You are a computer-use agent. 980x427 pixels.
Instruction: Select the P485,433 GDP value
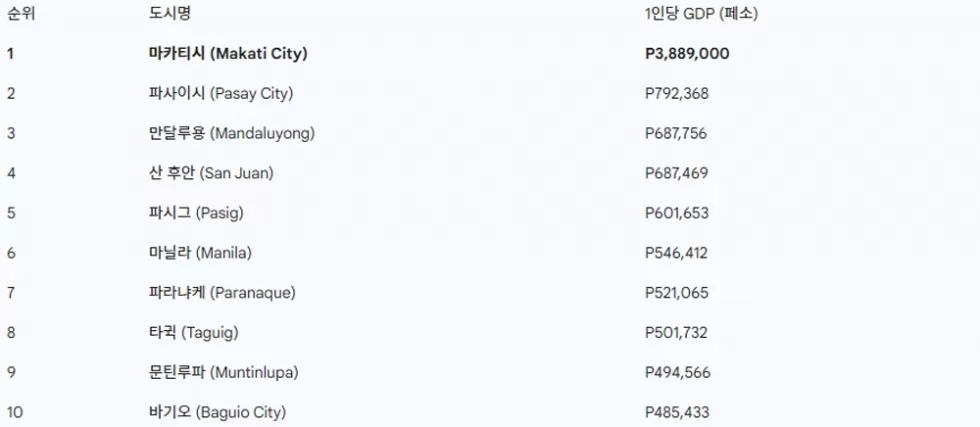[677, 412]
